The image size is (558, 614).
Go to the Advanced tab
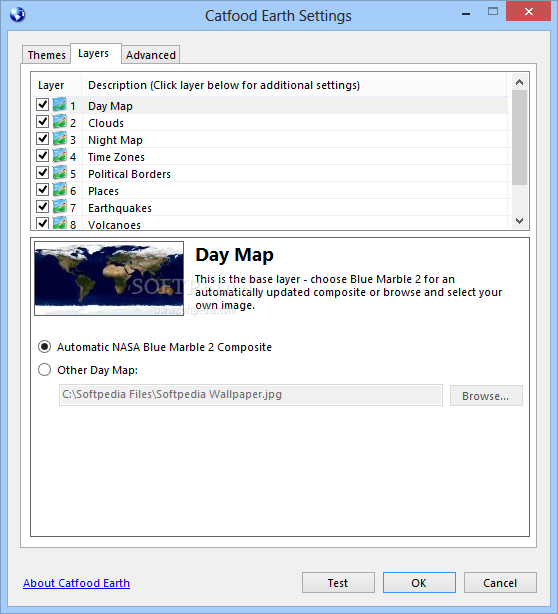point(151,55)
